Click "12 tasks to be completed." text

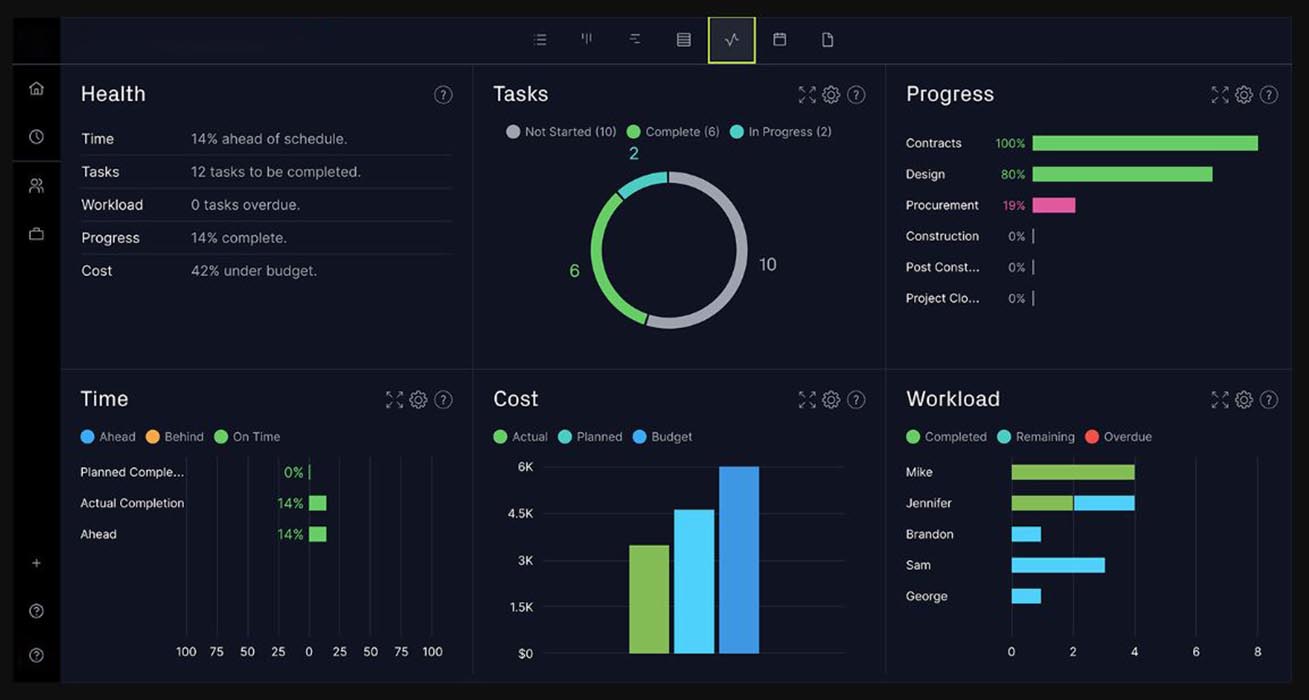click(276, 172)
